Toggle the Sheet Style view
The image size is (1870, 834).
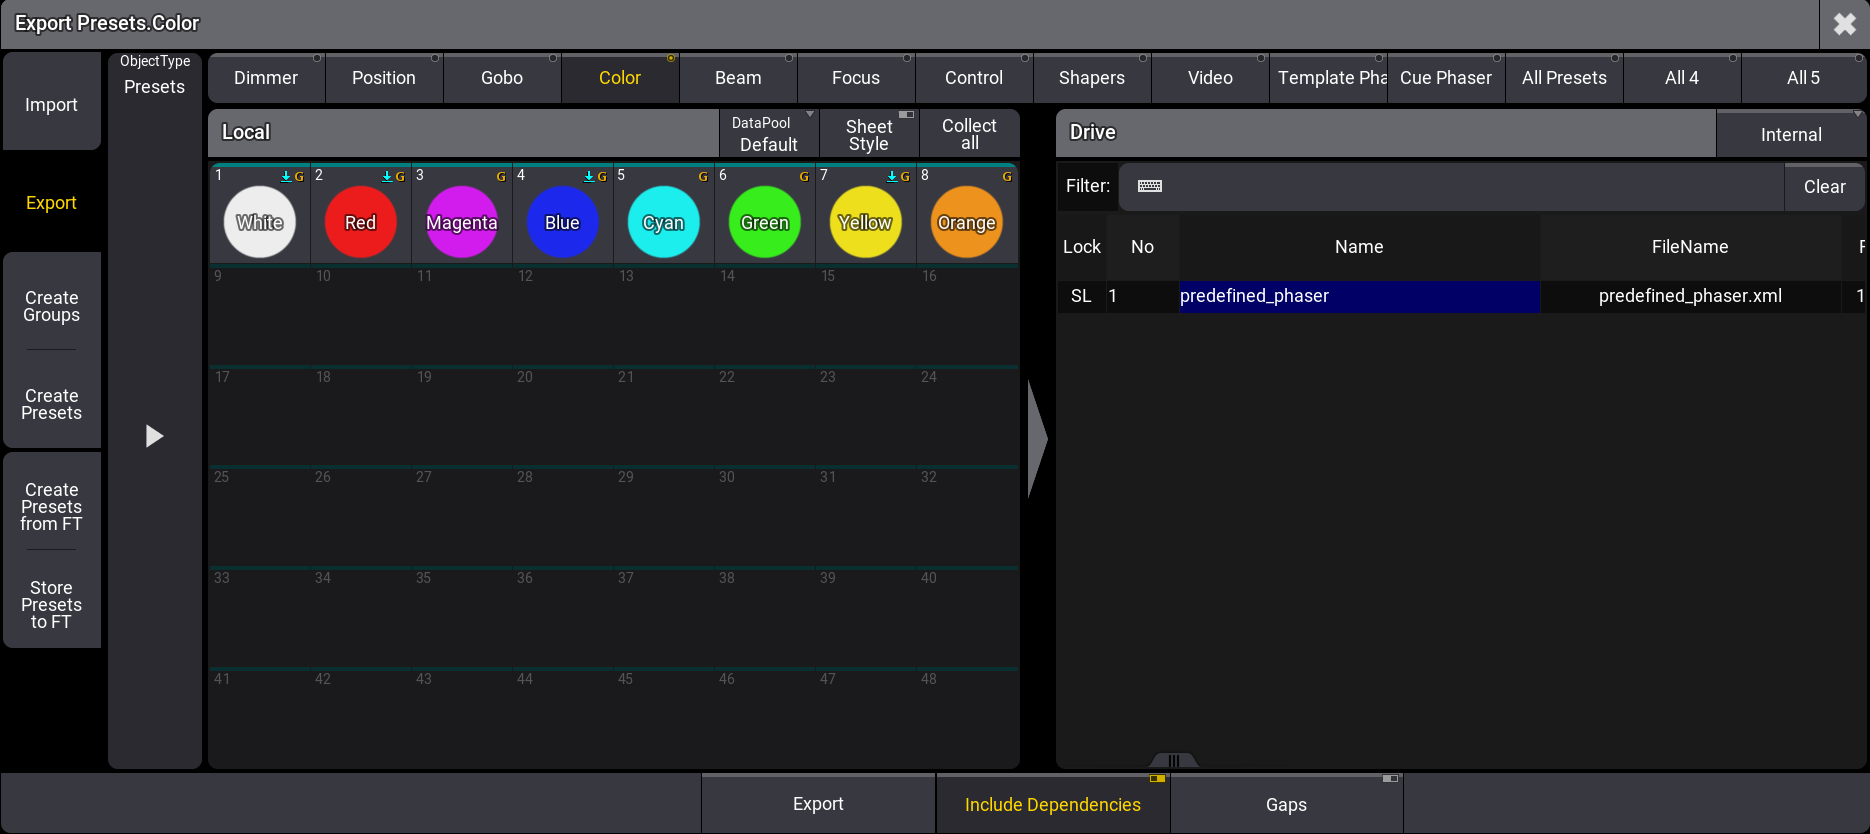point(868,134)
